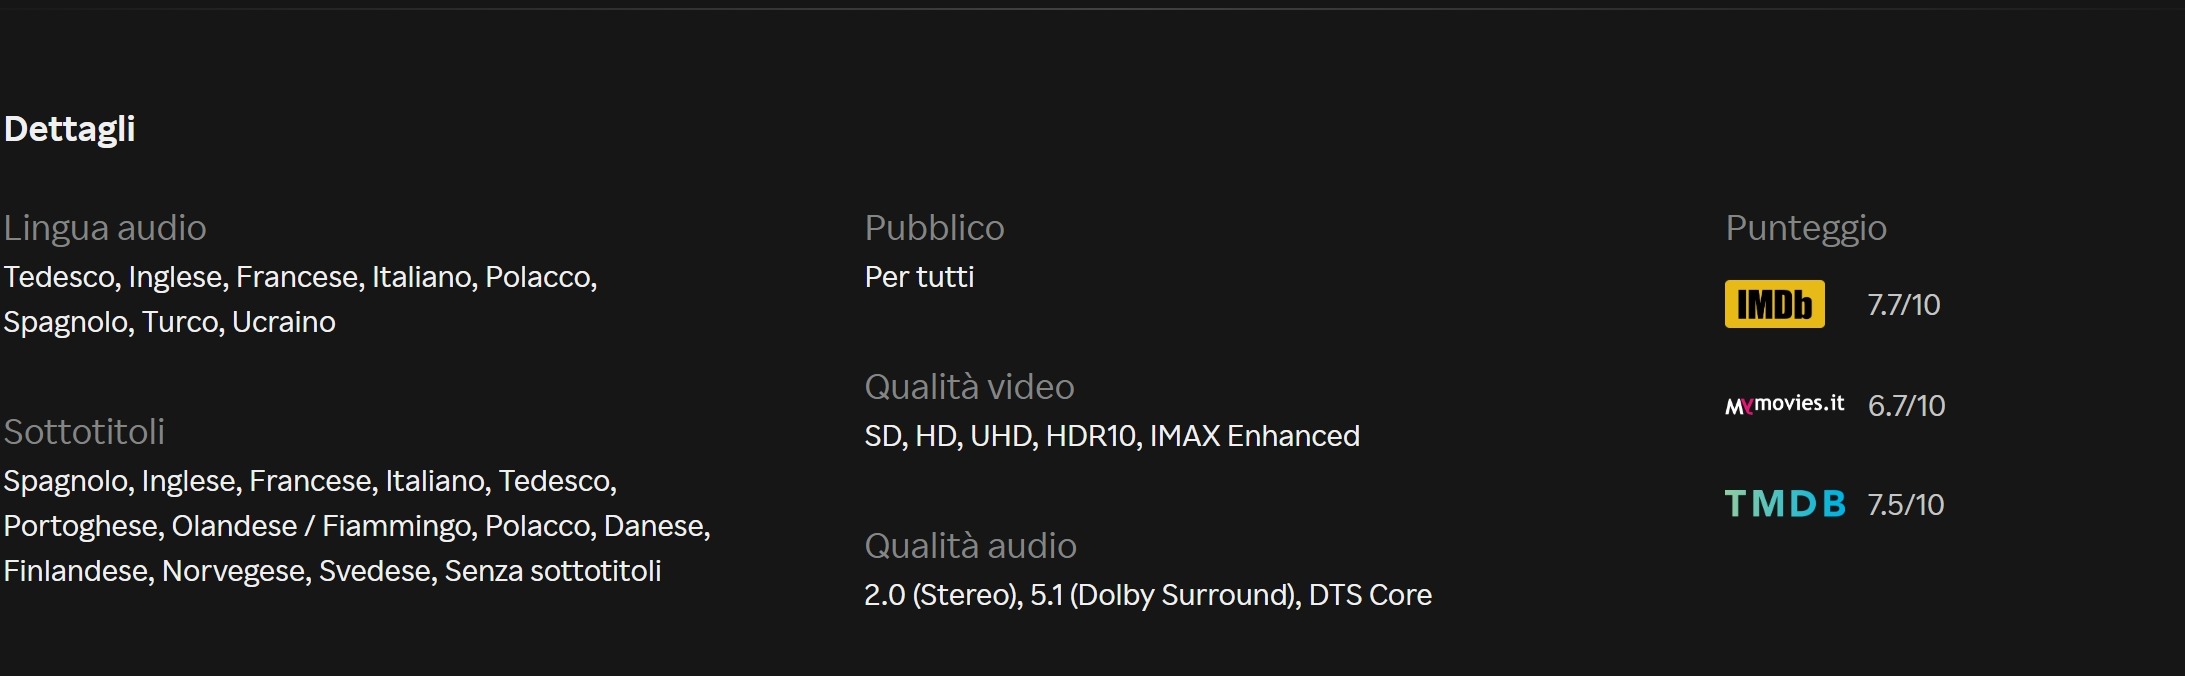
Task: Click the Pubblico label
Action: (934, 228)
